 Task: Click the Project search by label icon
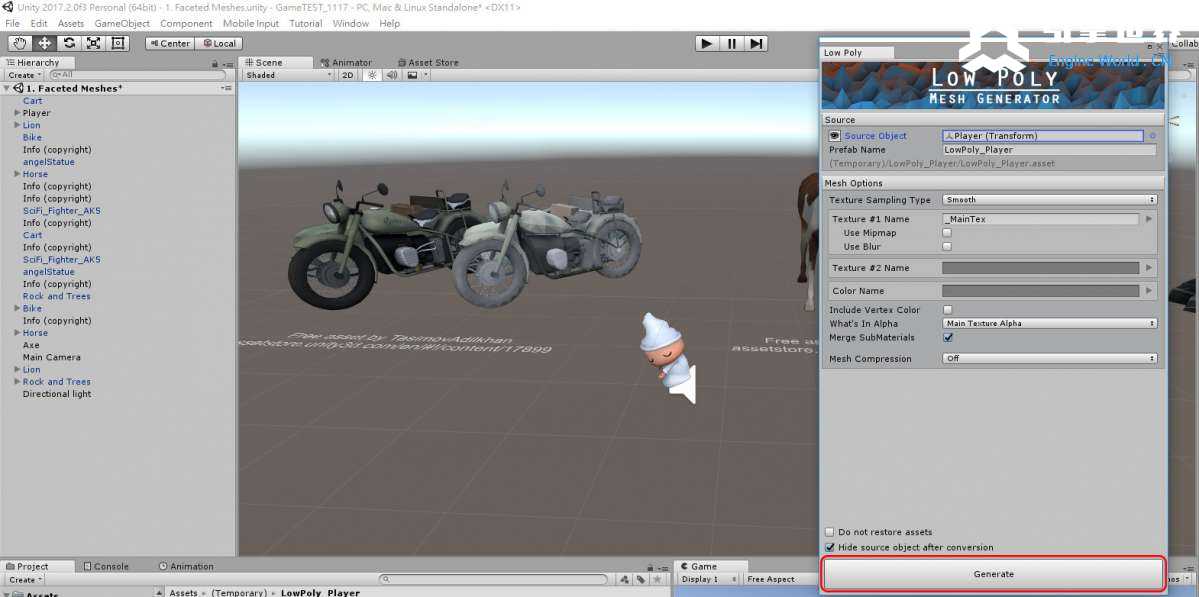pyautogui.click(x=640, y=580)
